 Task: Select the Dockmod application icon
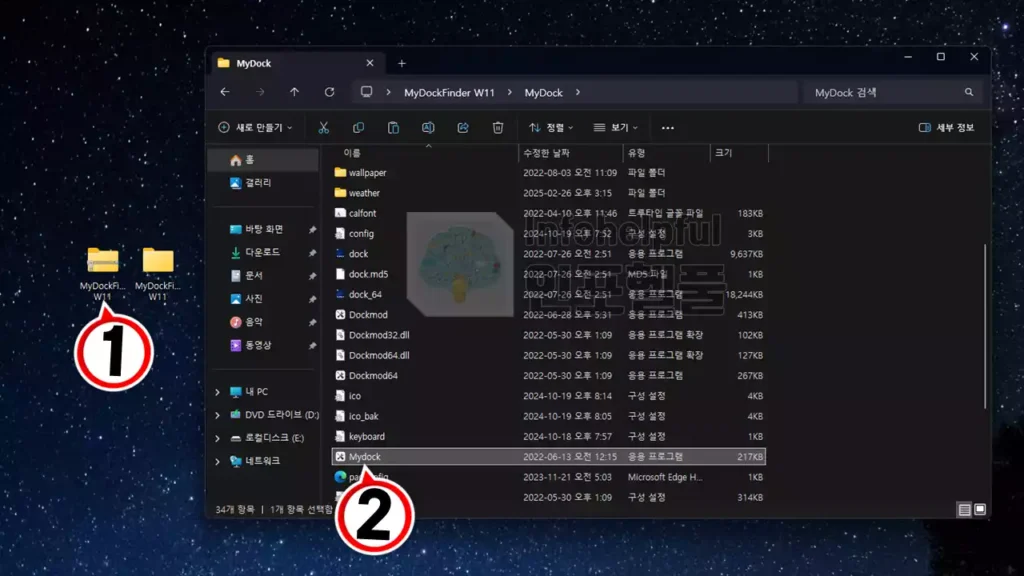340,315
